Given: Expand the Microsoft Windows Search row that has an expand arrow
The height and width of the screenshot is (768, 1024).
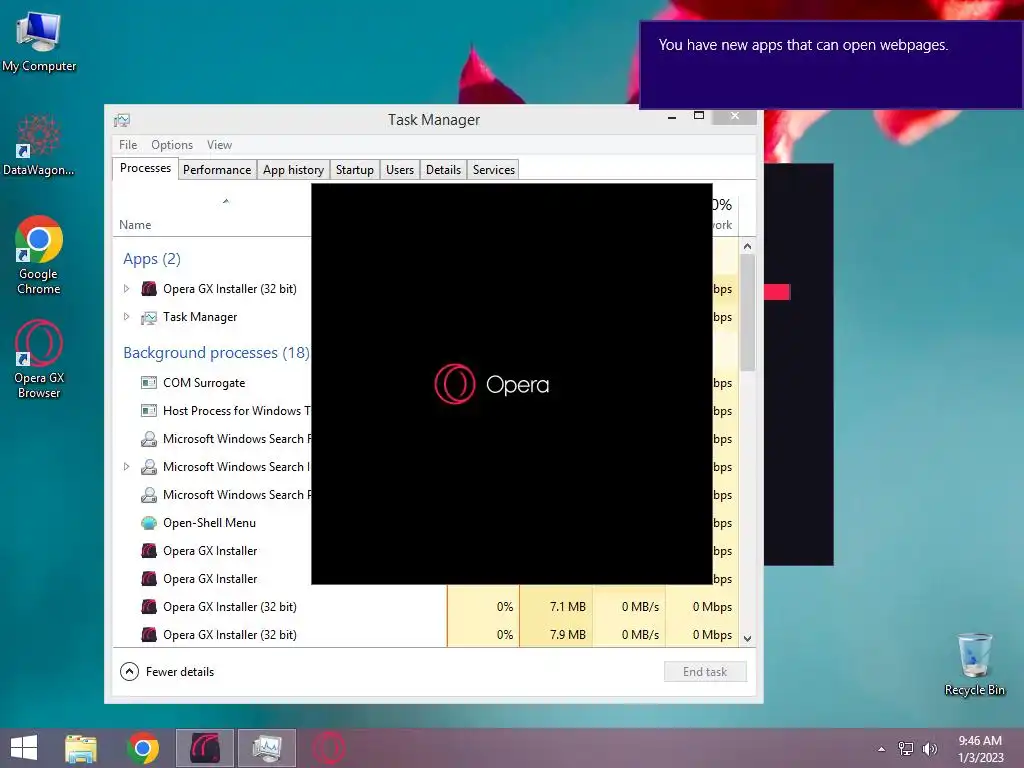Looking at the screenshot, I should [x=127, y=467].
